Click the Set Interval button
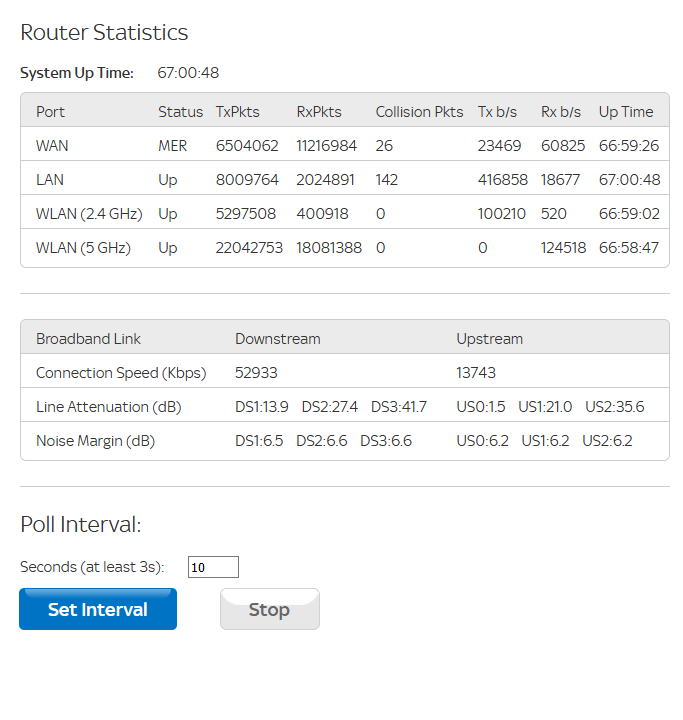Viewport: 683px width, 720px height. (98, 609)
